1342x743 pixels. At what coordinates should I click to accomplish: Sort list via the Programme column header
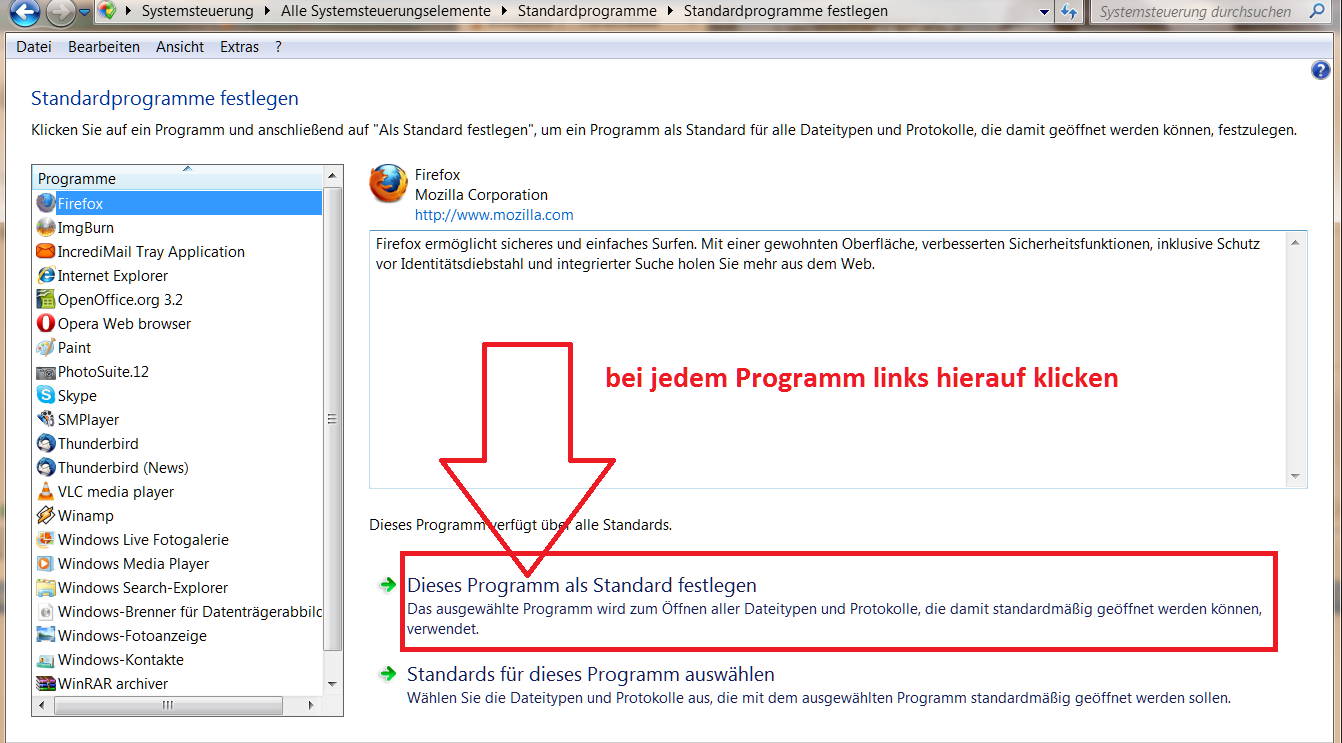pos(179,178)
